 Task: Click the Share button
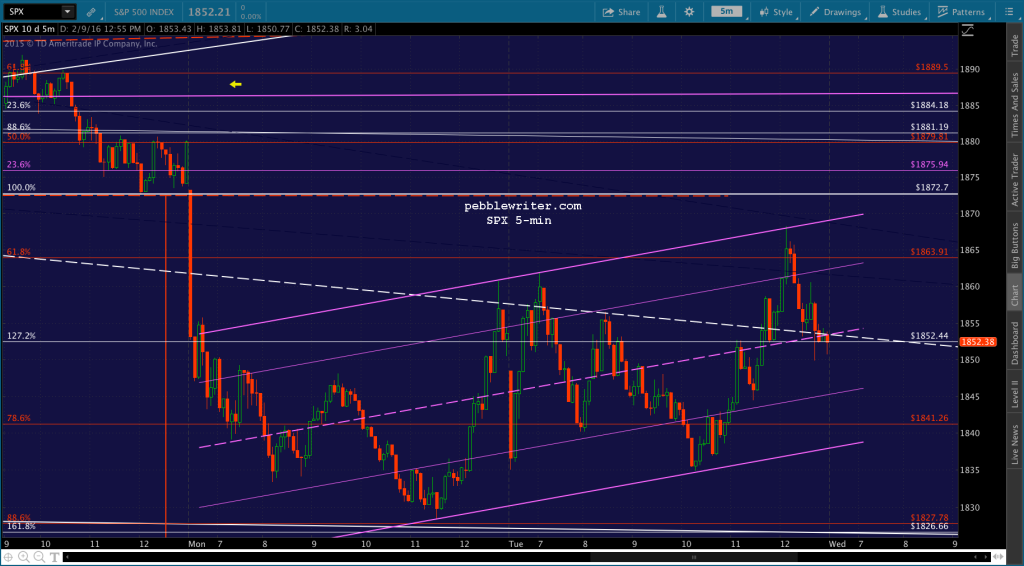pyautogui.click(x=621, y=12)
